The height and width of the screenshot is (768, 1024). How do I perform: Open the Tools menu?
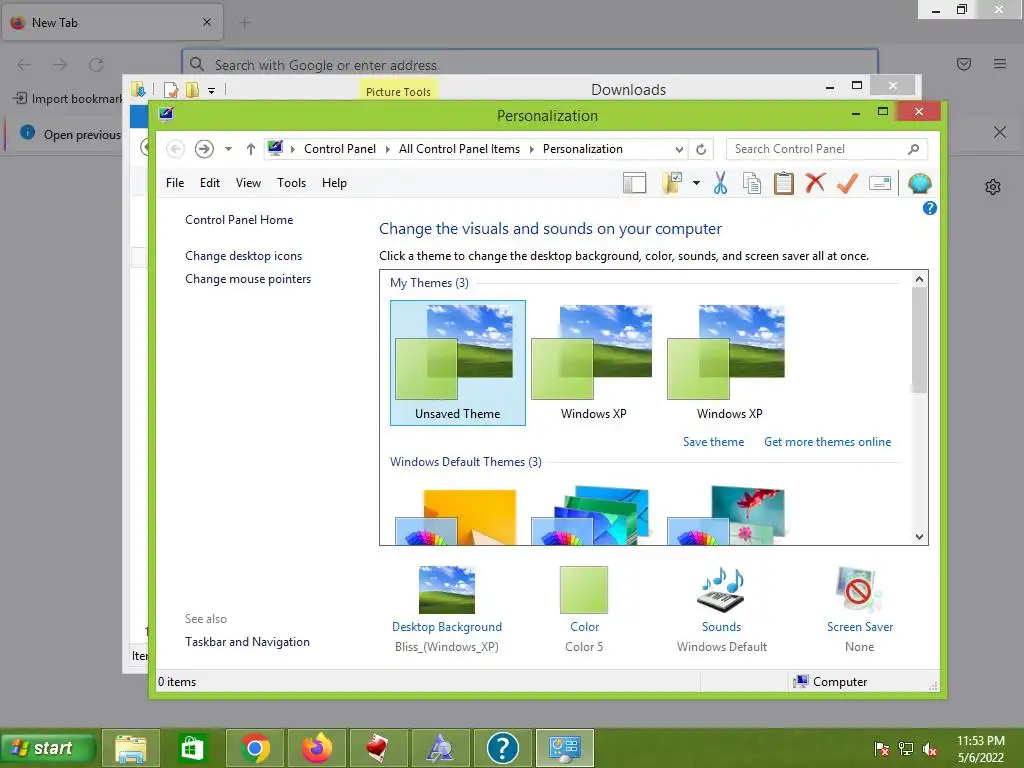[291, 183]
